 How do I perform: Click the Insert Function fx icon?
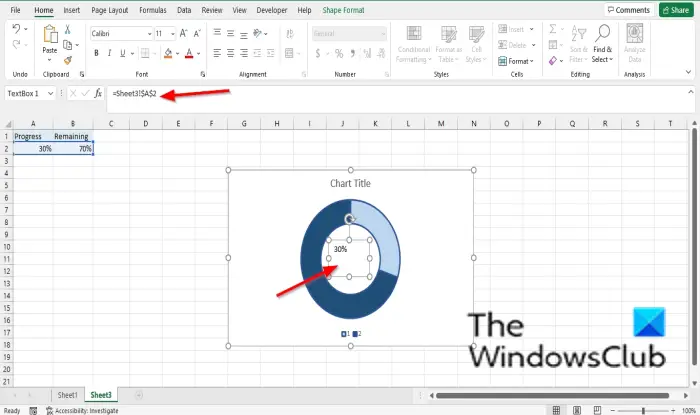click(x=98, y=93)
